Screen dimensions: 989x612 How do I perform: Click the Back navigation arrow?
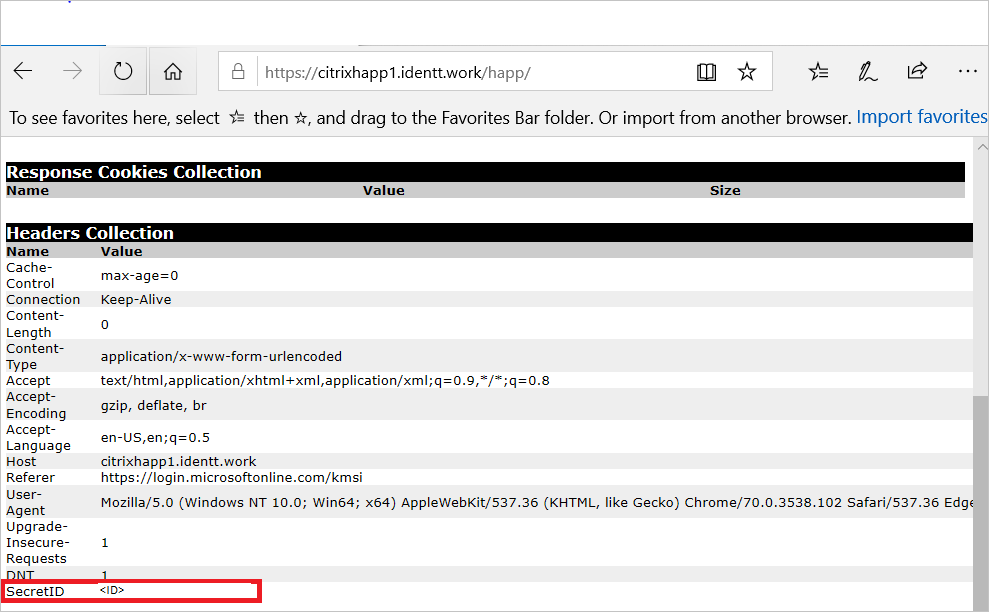23,71
